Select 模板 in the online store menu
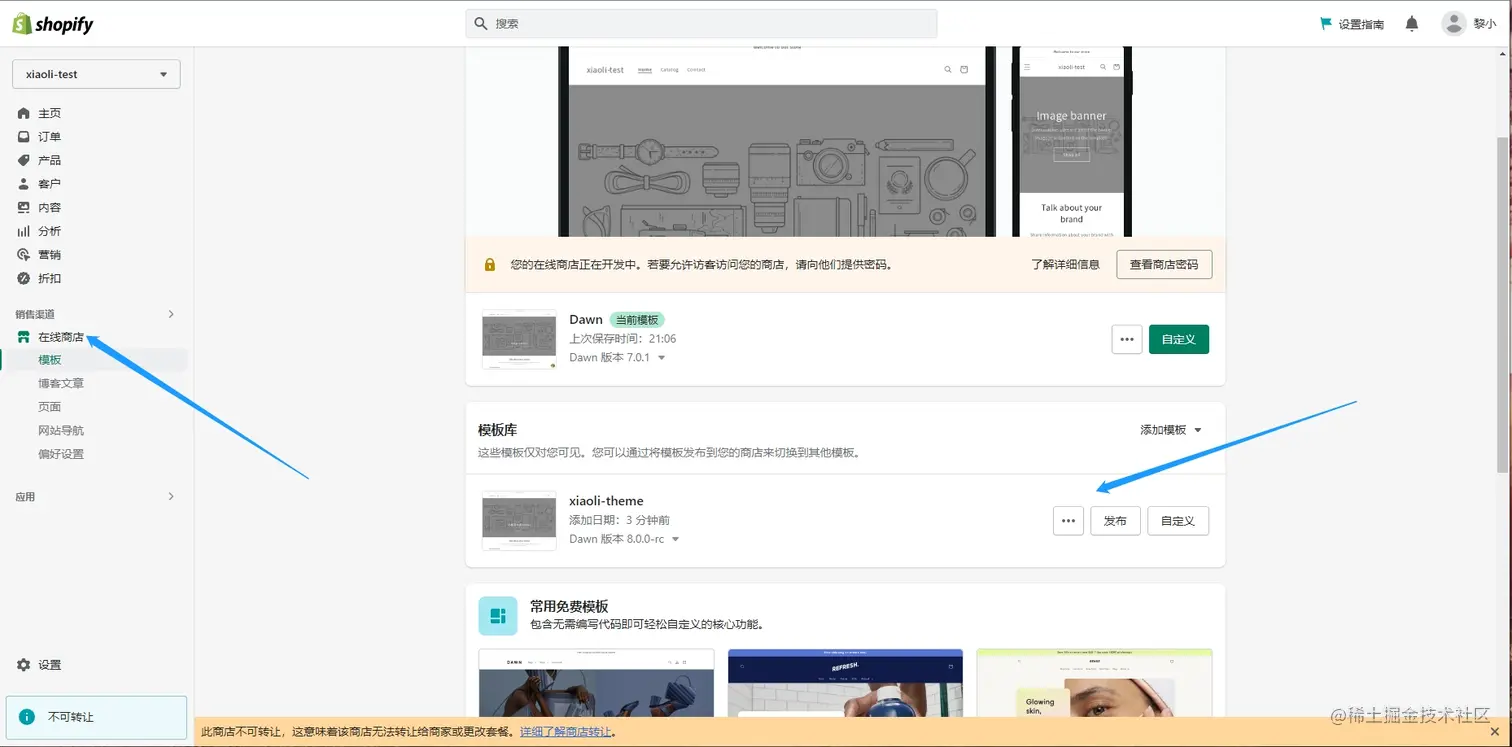Viewport: 1512px width, 747px height. pyautogui.click(x=49, y=359)
